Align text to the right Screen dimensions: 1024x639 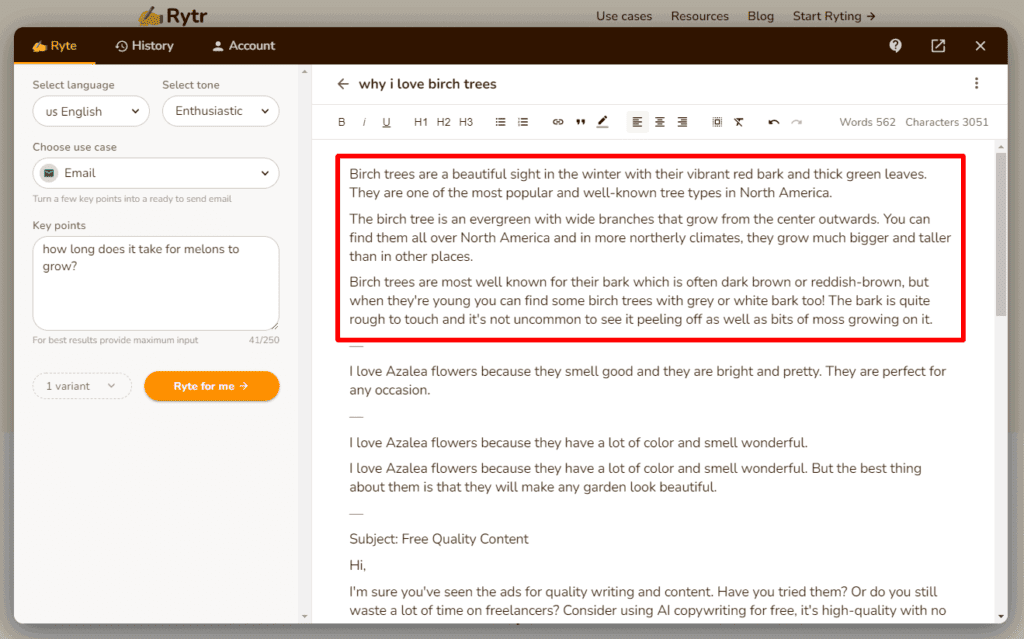682,122
